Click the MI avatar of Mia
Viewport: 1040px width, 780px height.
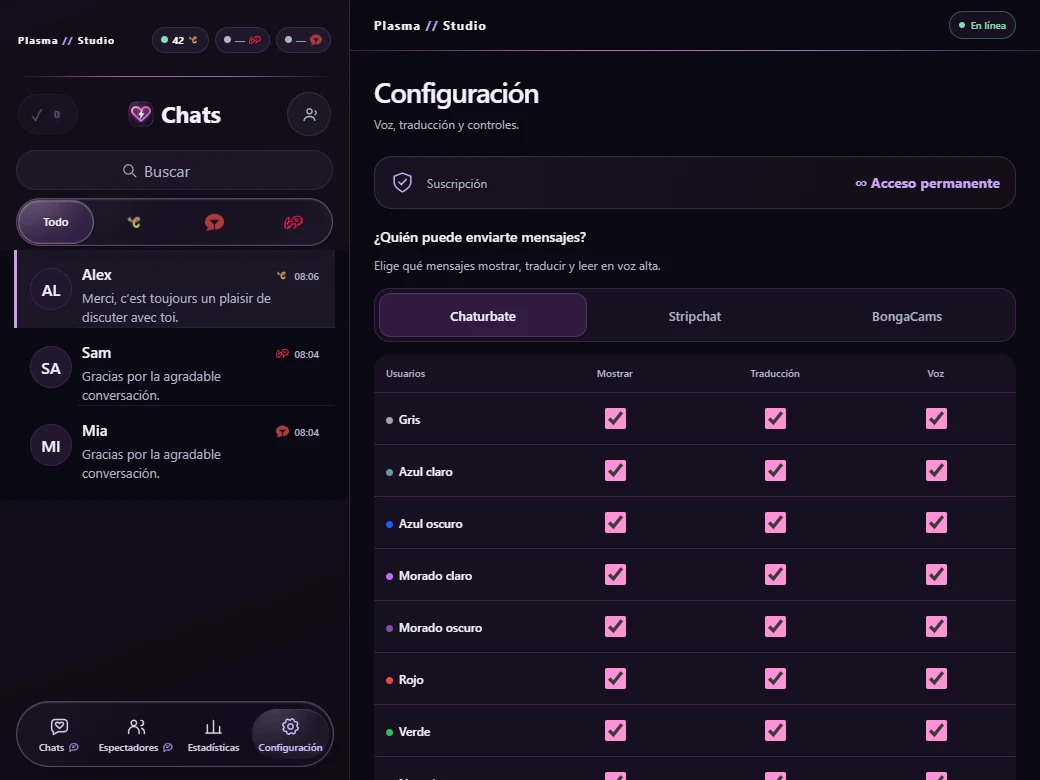[x=51, y=446]
